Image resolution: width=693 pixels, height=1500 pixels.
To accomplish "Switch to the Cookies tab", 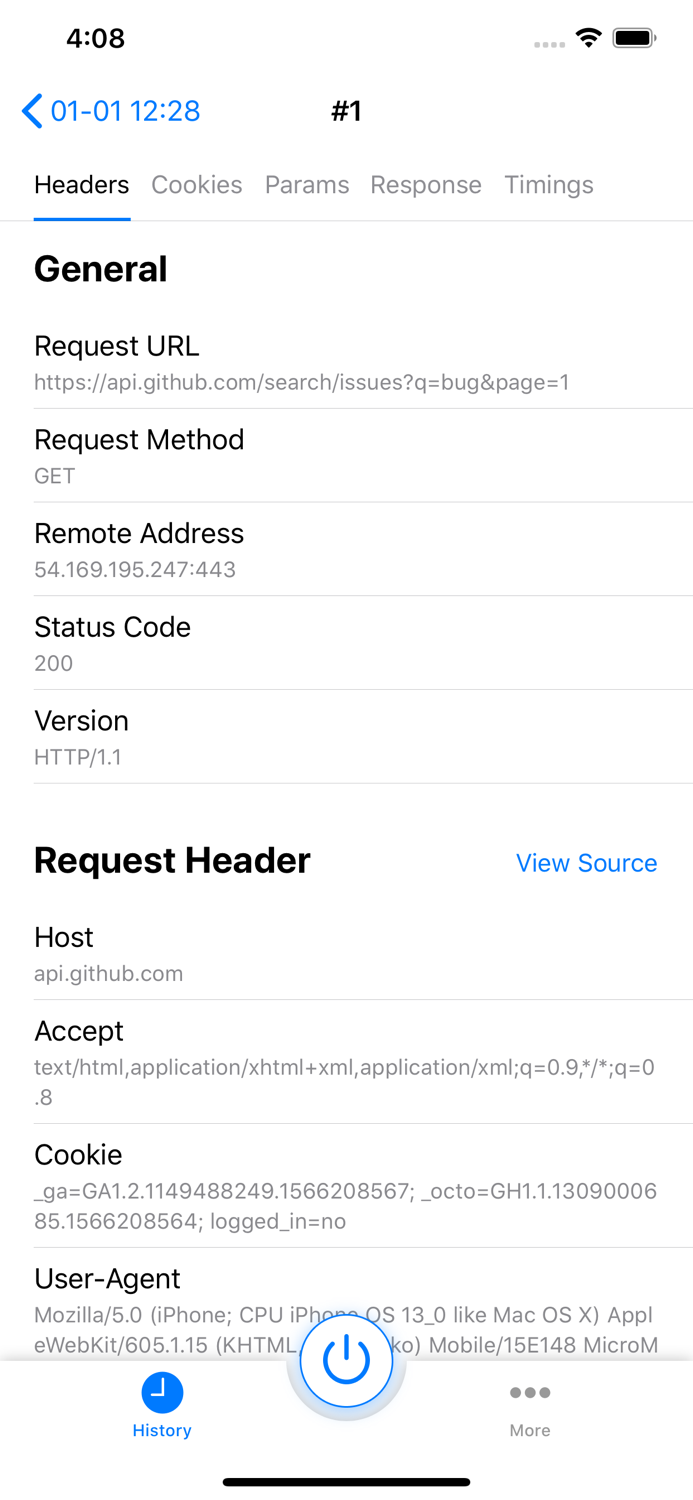I will (196, 185).
